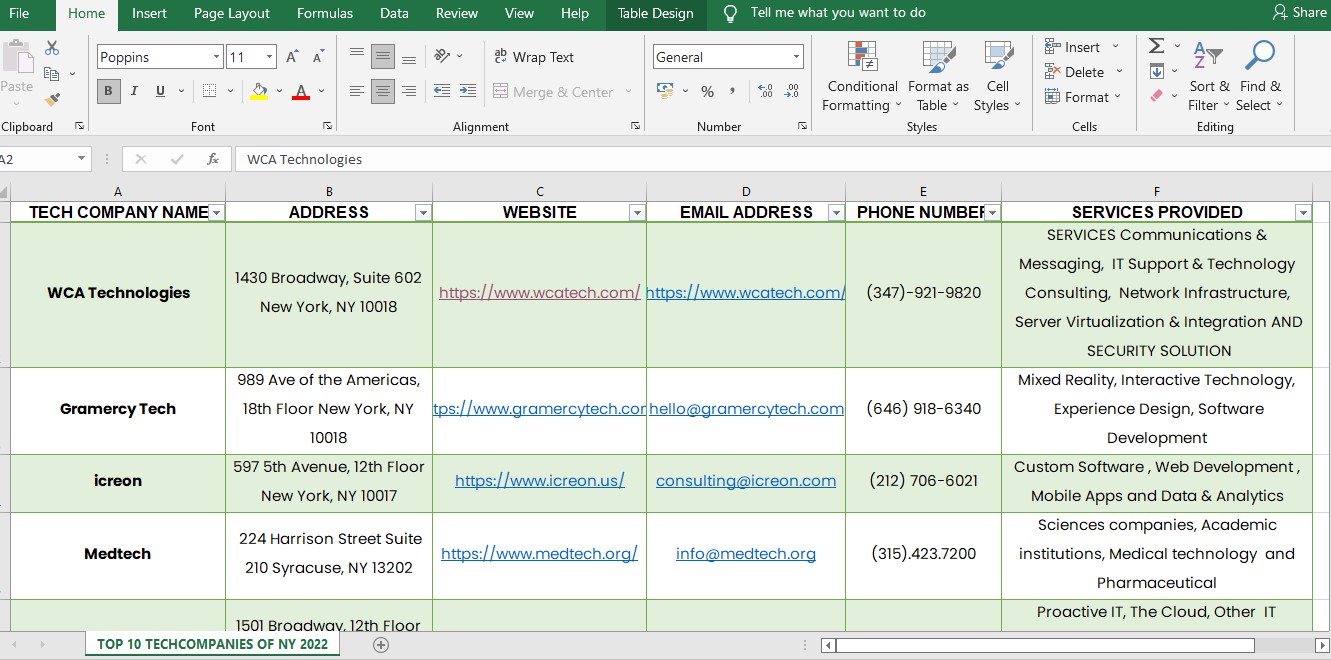Viewport: 1331px width, 660px height.
Task: Click the Increase Indent icon
Action: point(467,91)
